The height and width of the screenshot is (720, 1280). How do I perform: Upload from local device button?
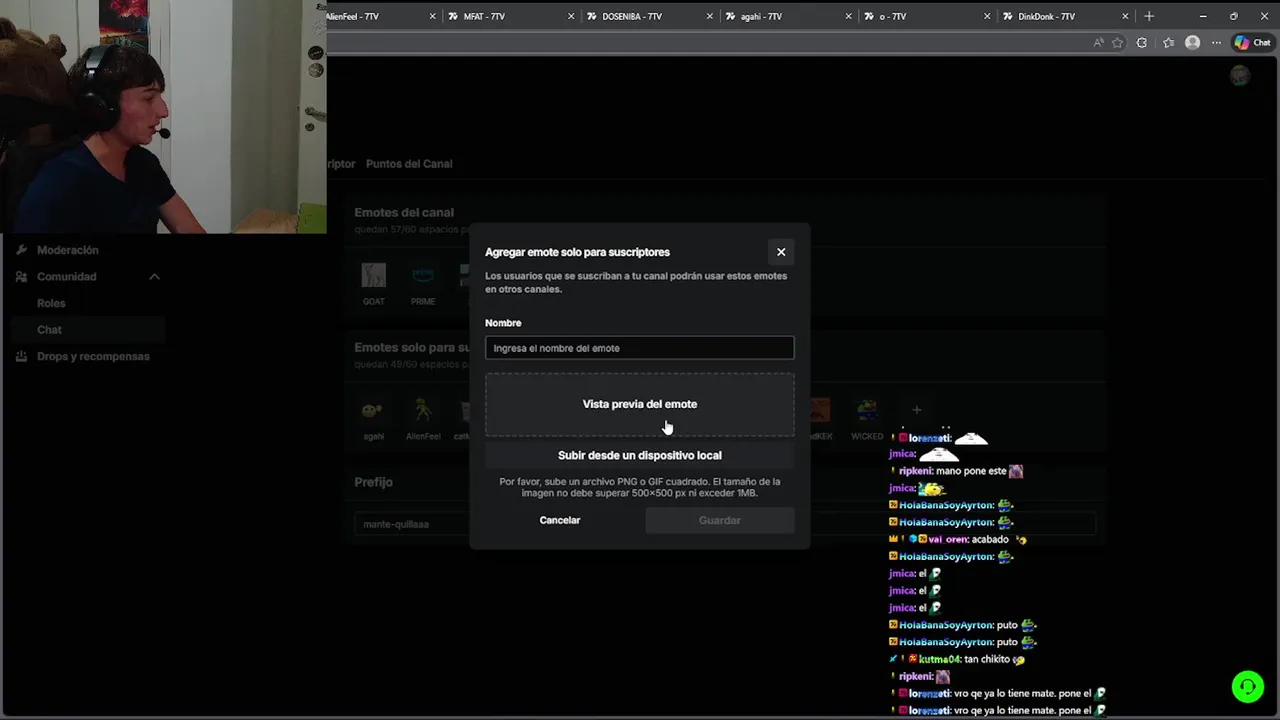[640, 455]
